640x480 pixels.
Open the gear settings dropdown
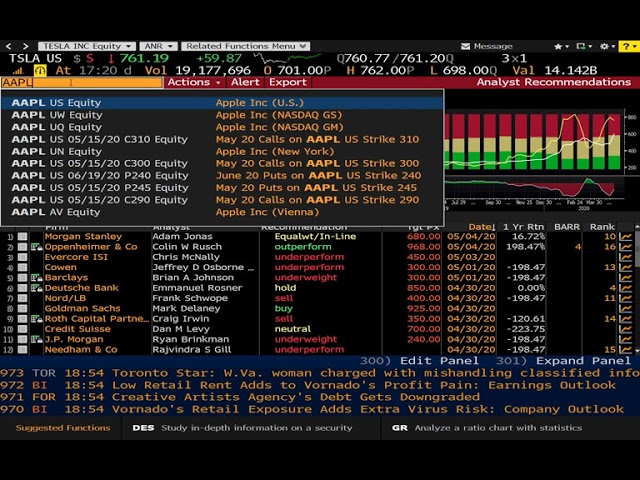pos(607,47)
